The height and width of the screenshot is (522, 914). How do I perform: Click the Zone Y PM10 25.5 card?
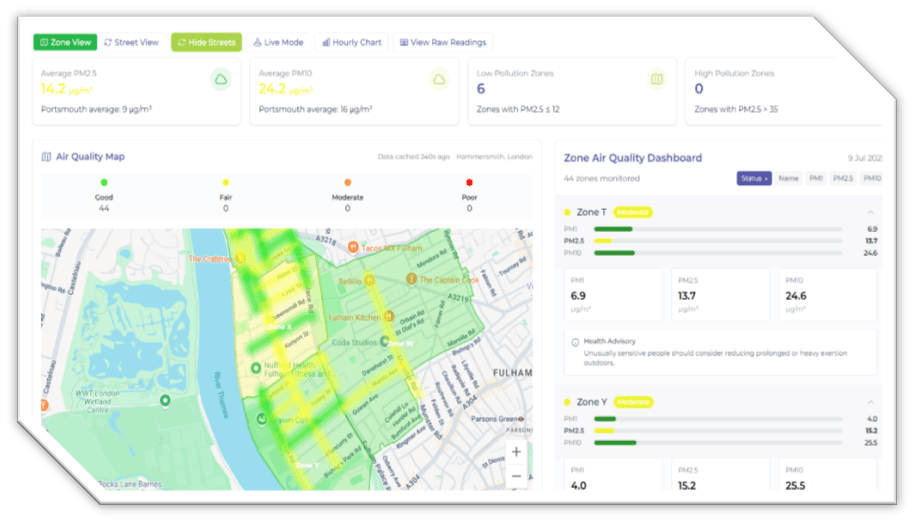pyautogui.click(x=828, y=475)
